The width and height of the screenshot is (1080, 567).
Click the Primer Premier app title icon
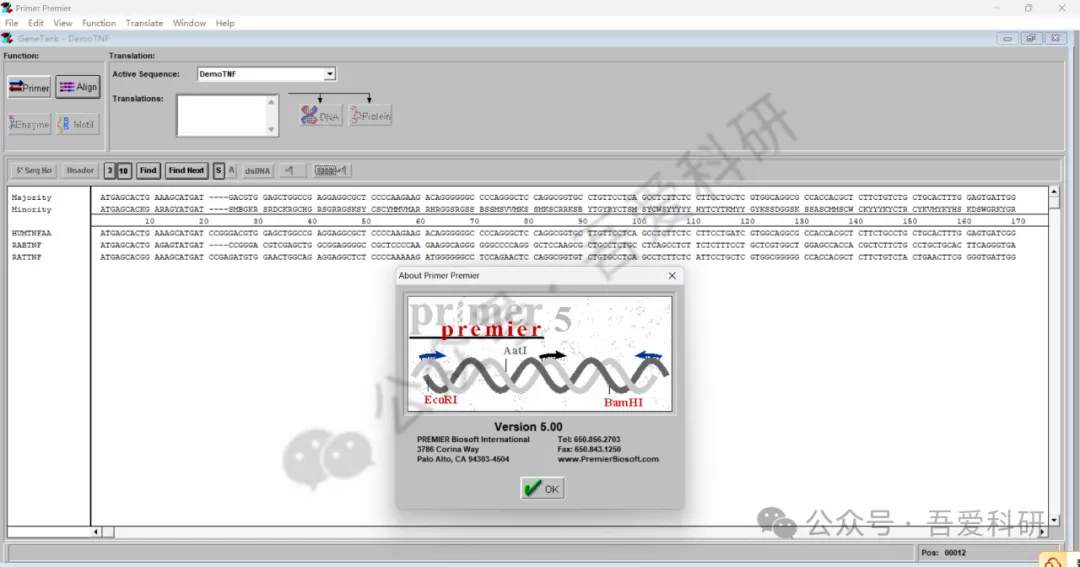click(x=7, y=8)
